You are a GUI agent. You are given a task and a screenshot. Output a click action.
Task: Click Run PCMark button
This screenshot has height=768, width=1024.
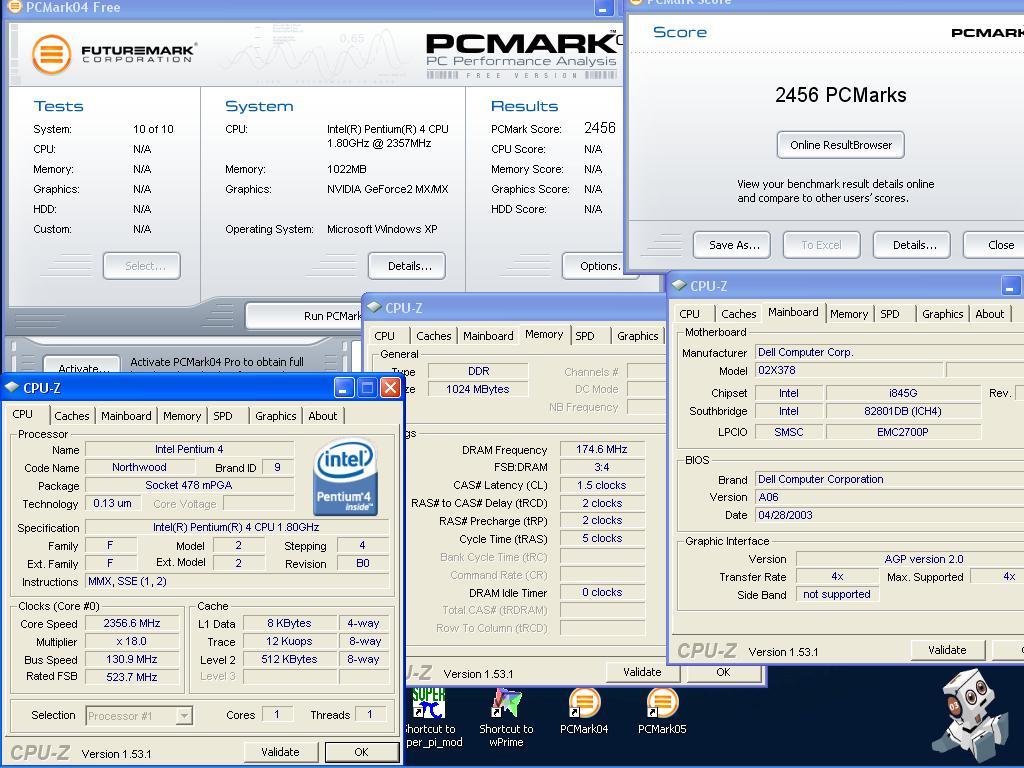304,316
